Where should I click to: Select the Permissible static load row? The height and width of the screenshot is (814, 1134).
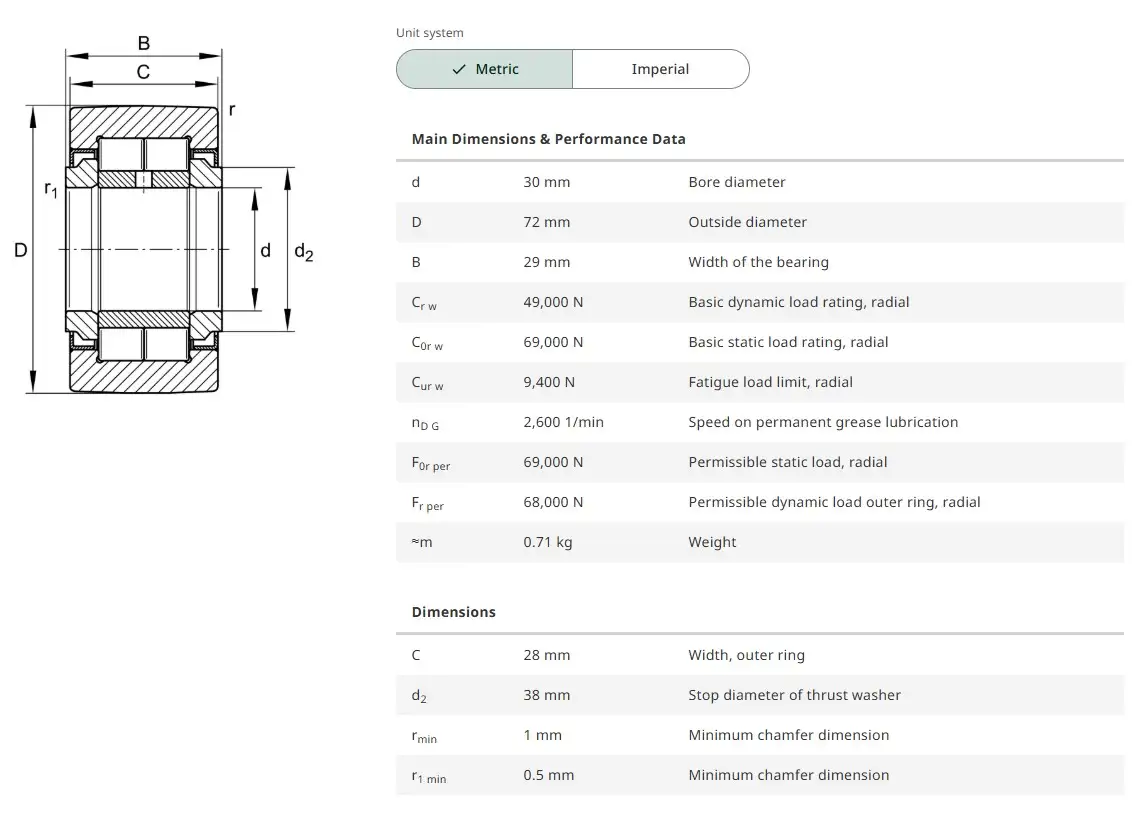759,462
